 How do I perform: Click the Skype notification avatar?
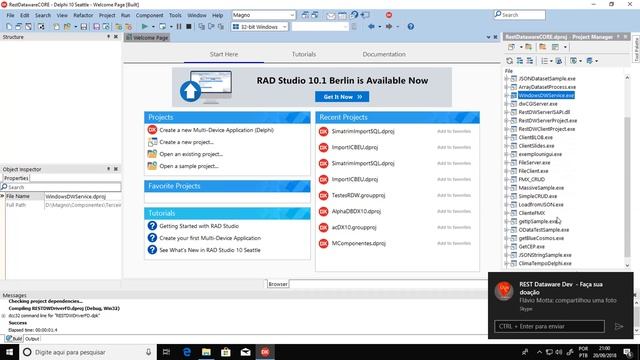[504, 291]
